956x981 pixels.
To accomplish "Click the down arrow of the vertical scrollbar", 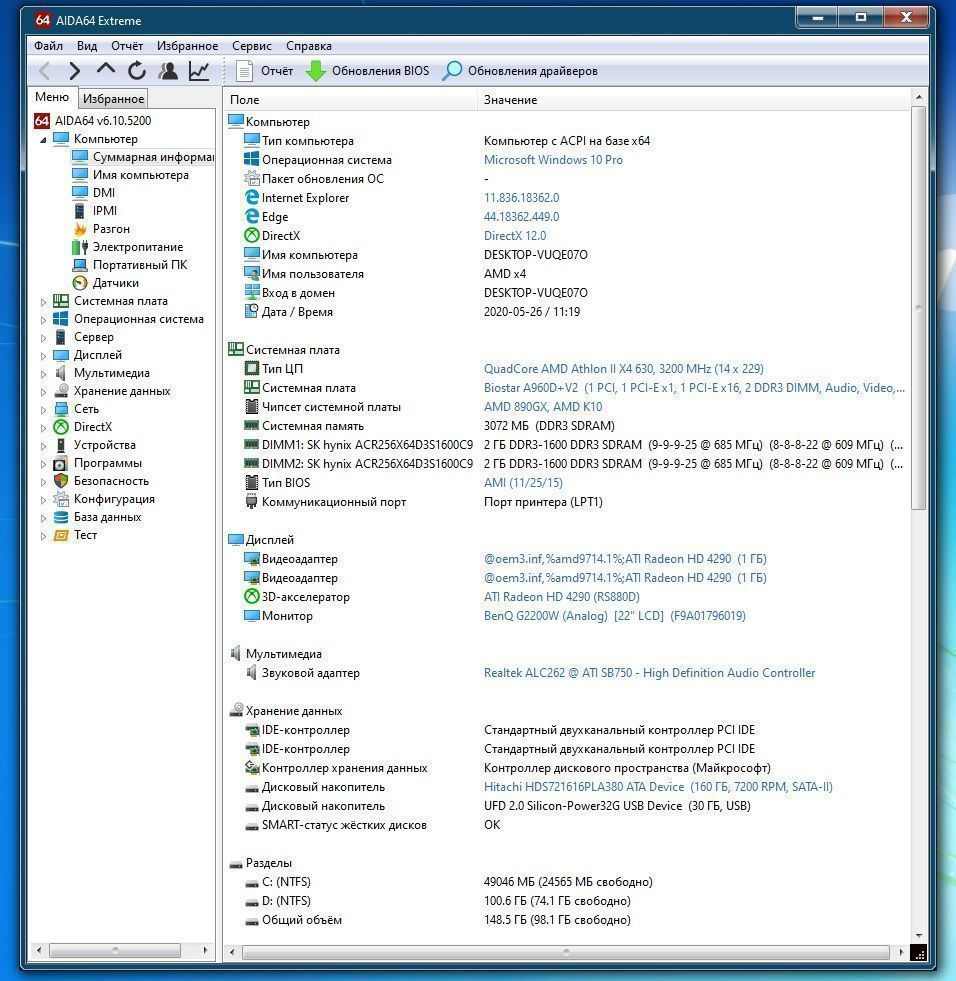I will click(x=918, y=936).
